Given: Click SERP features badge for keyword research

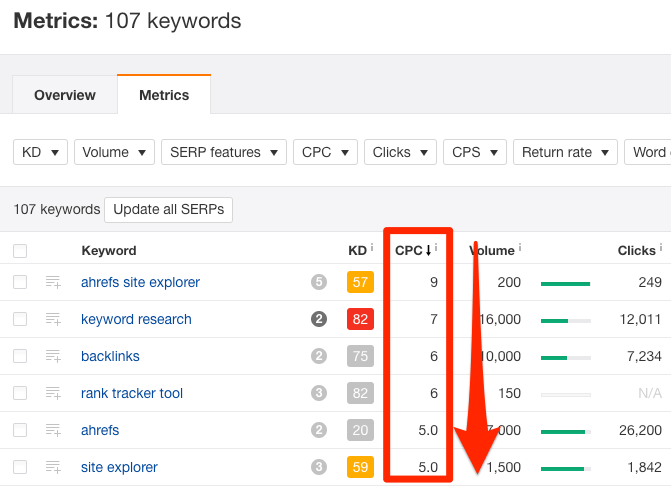Looking at the screenshot, I should pos(319,319).
